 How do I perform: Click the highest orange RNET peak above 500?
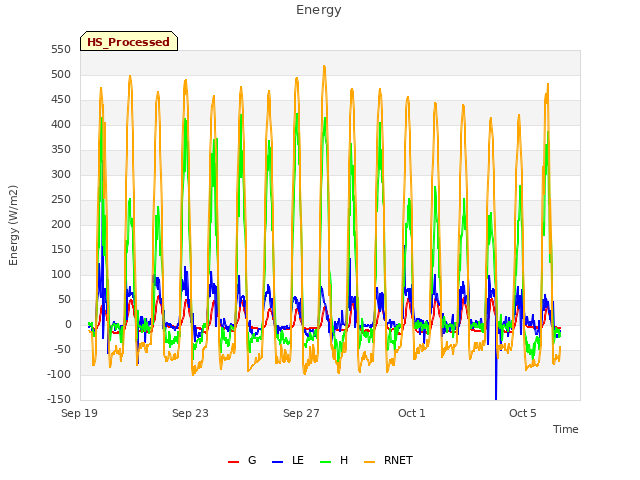(324, 68)
